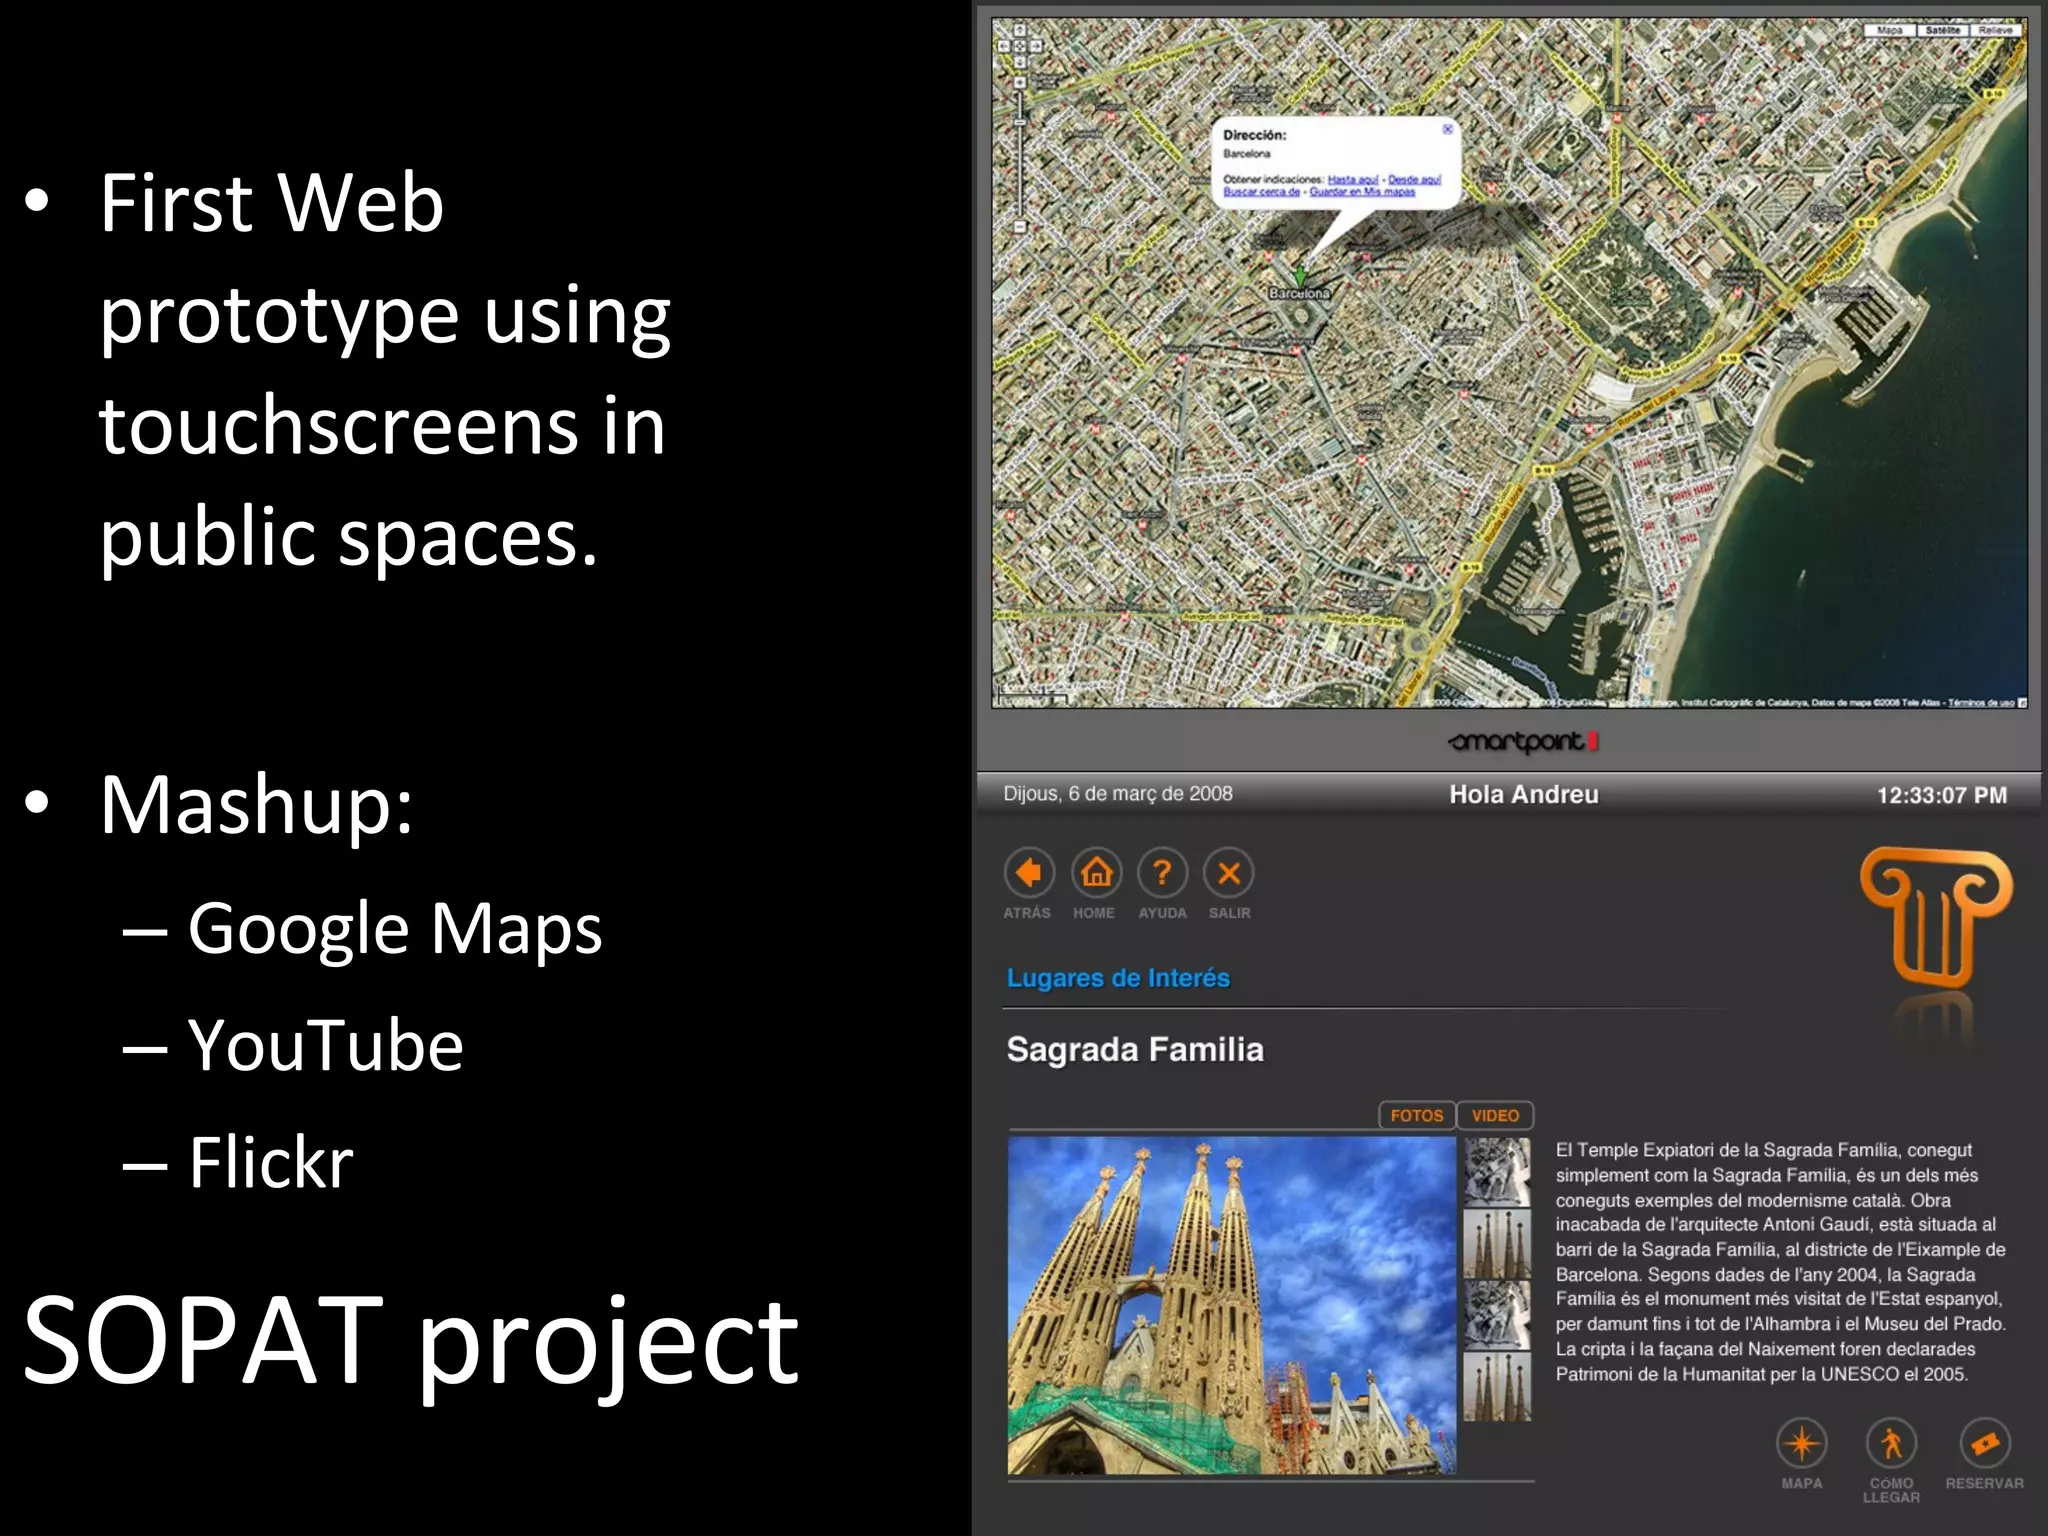Tap the orange column logo icon

click(x=1935, y=918)
